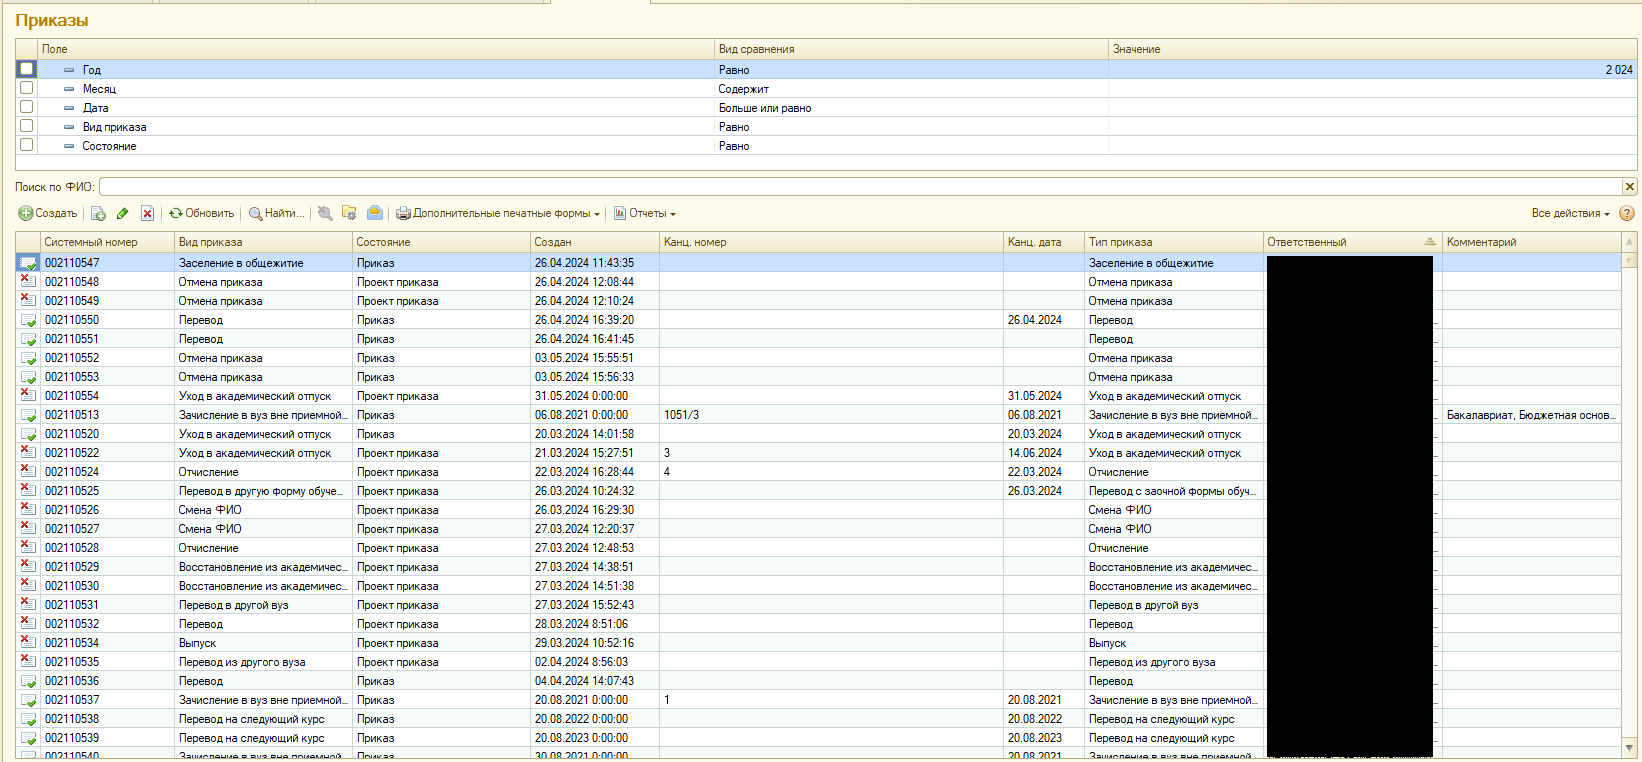Click the orders list scrollbar down arrow

pyautogui.click(x=1630, y=747)
